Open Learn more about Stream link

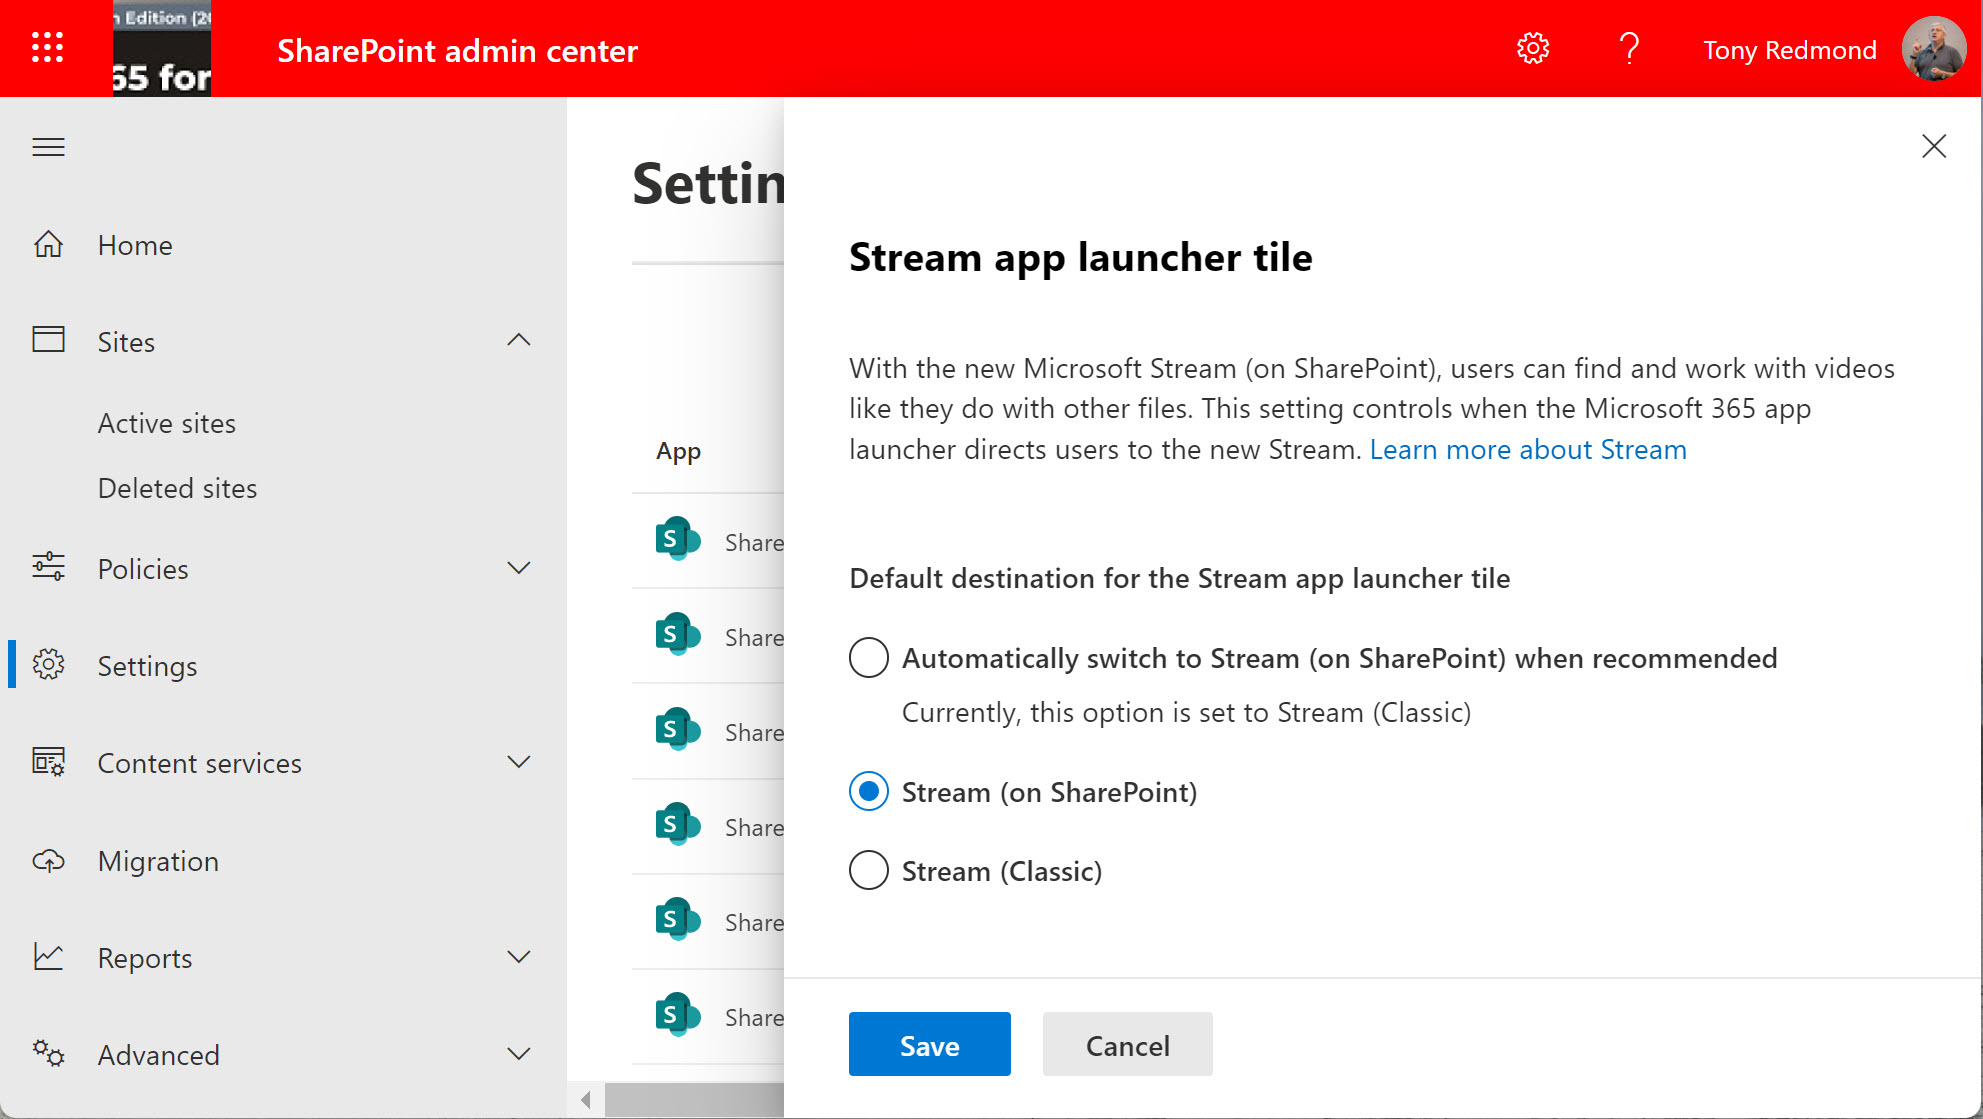(1527, 450)
